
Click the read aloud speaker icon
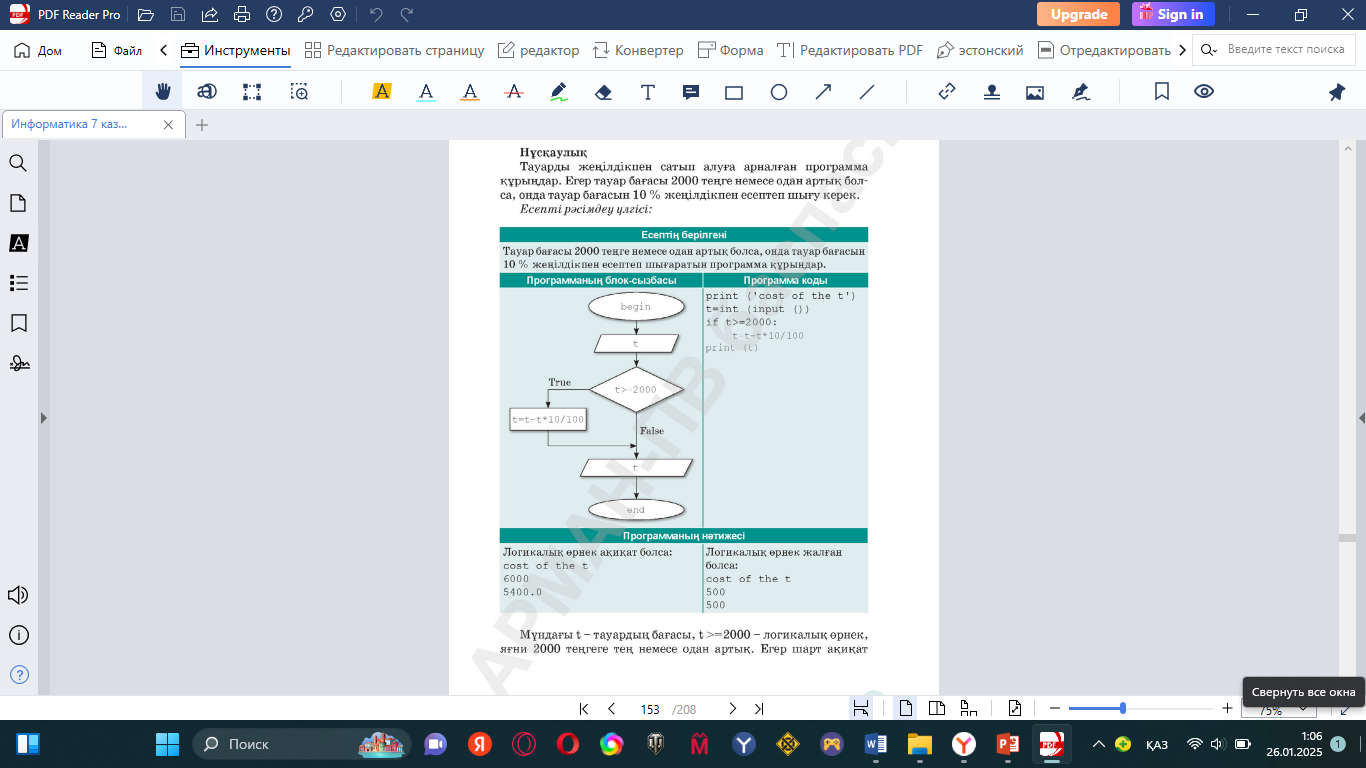coord(18,595)
